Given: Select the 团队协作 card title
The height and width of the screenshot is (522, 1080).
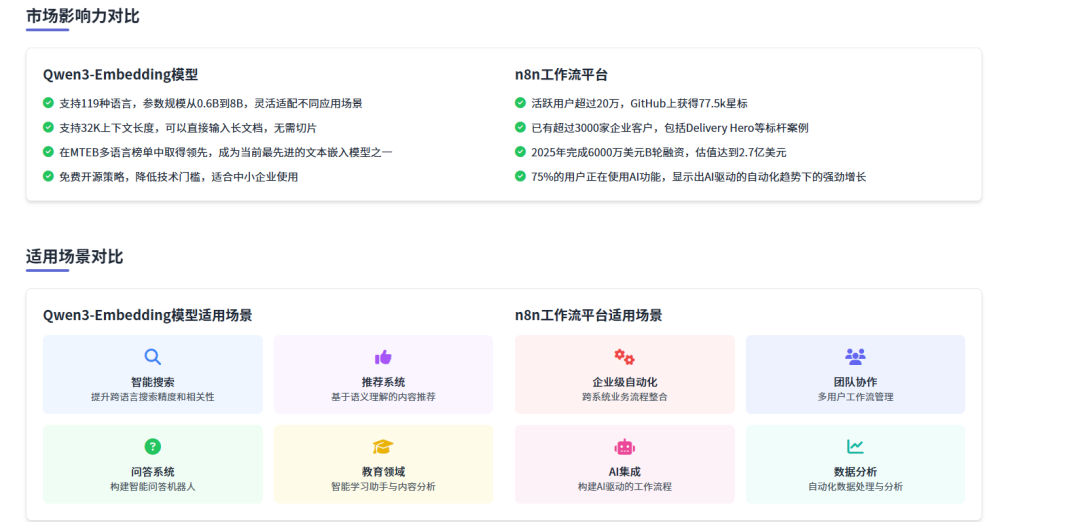Looking at the screenshot, I should (x=855, y=382).
